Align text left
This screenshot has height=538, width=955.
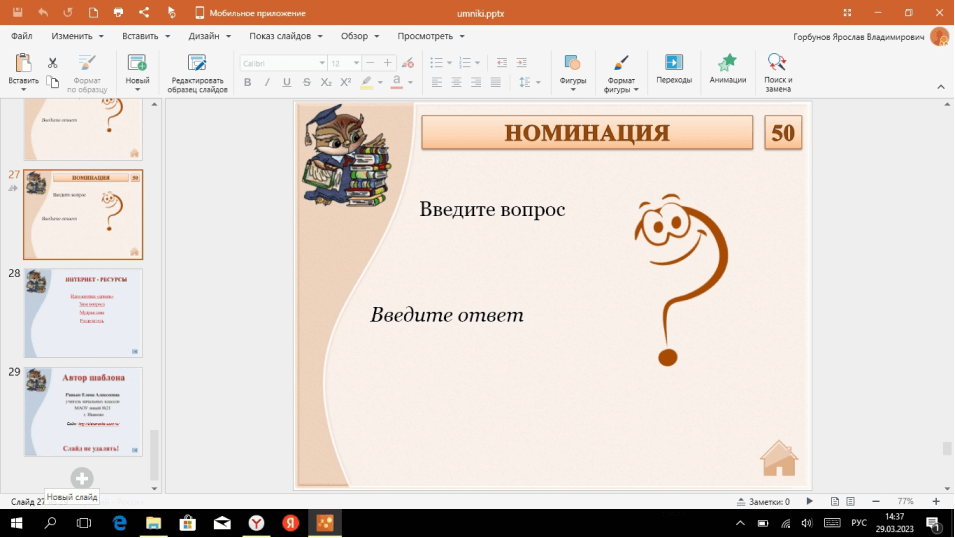coord(437,82)
